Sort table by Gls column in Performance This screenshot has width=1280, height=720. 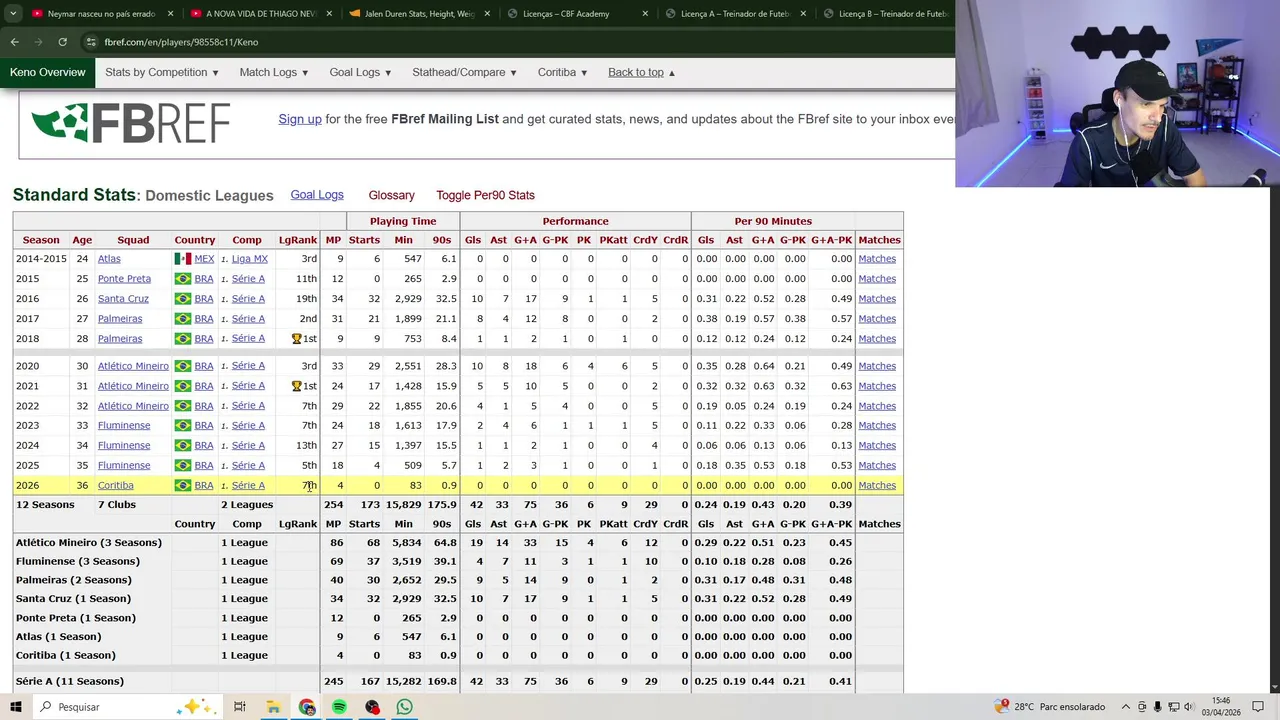473,240
